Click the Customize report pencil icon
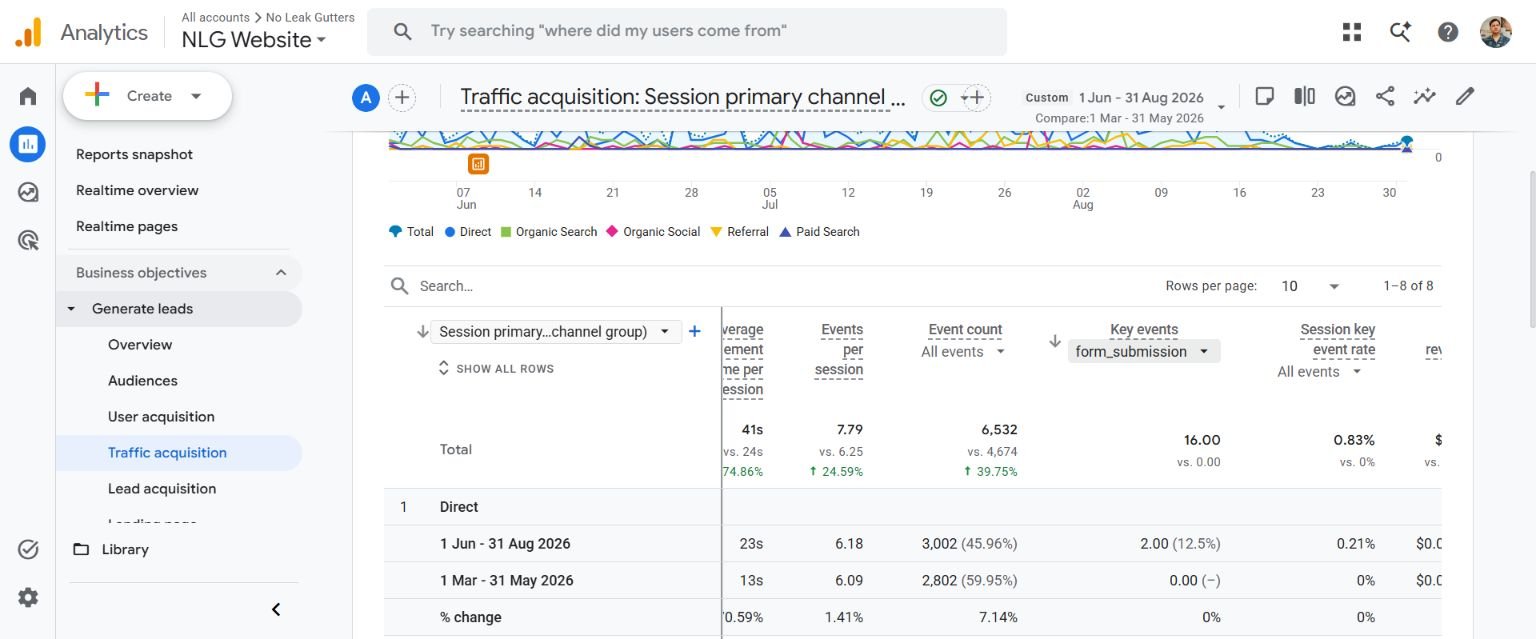The width and height of the screenshot is (1536, 639). (1465, 96)
